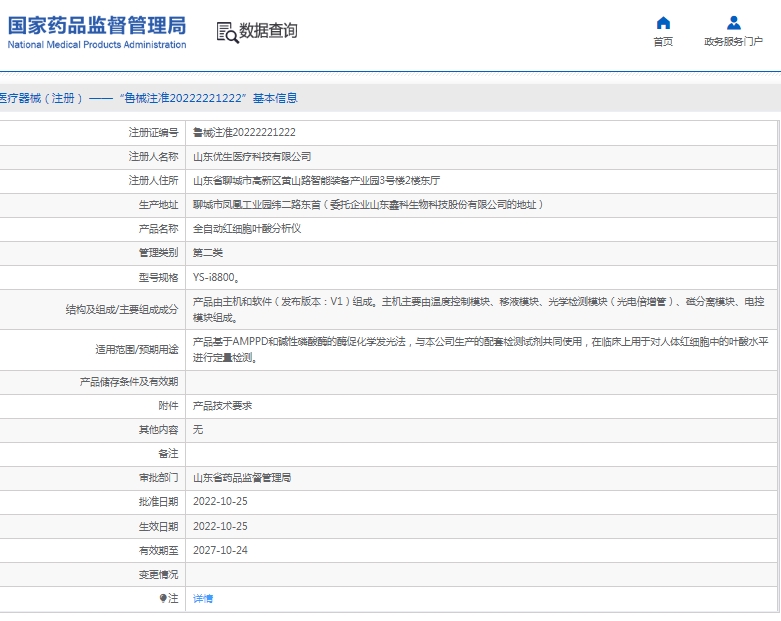Viewport: 781px width, 621px height.
Task: Click the 批准日期 label
Action: click(158, 501)
